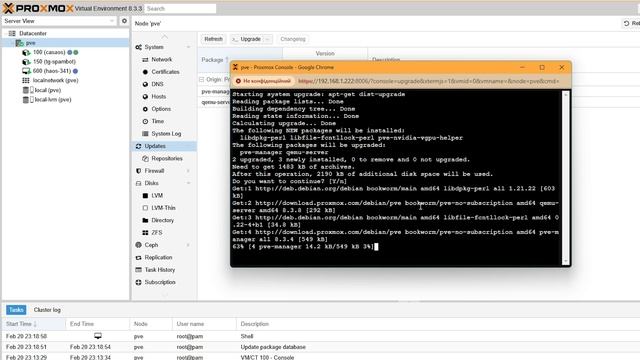The height and width of the screenshot is (360, 640).
Task: Collapse the Firewall submenu arrow
Action: coord(188,171)
